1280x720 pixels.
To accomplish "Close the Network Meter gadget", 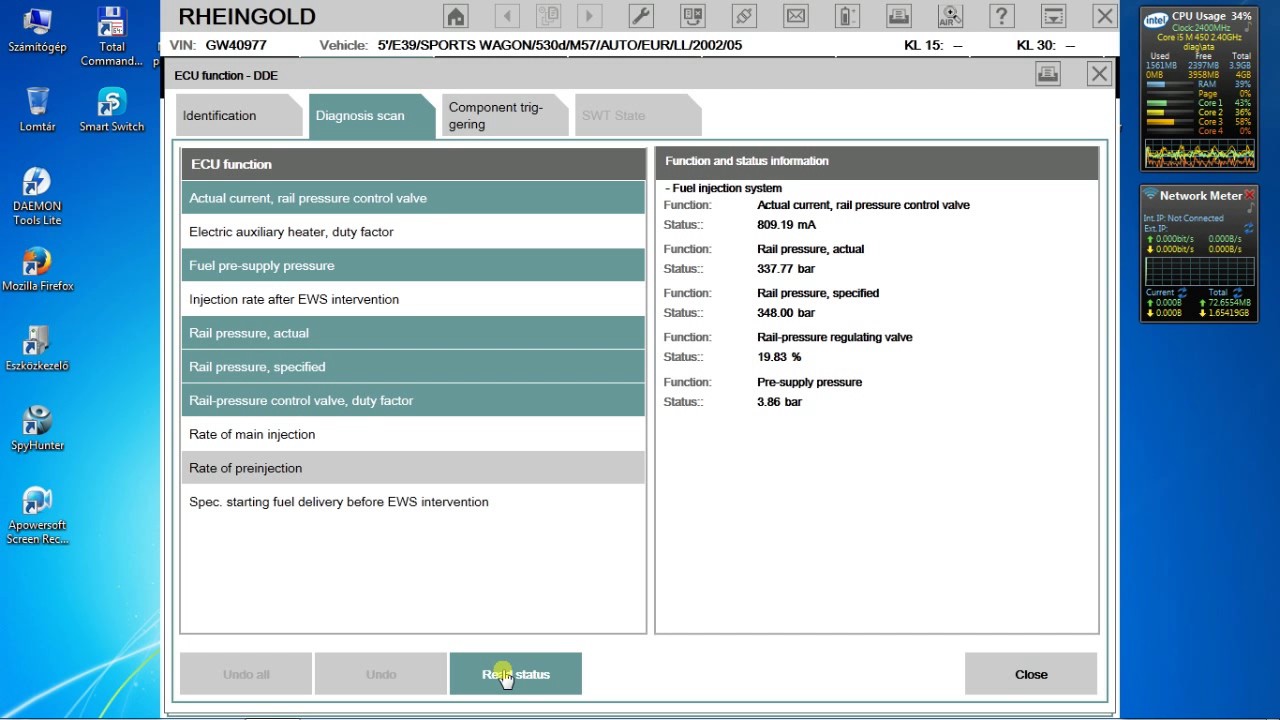I will (x=1249, y=195).
